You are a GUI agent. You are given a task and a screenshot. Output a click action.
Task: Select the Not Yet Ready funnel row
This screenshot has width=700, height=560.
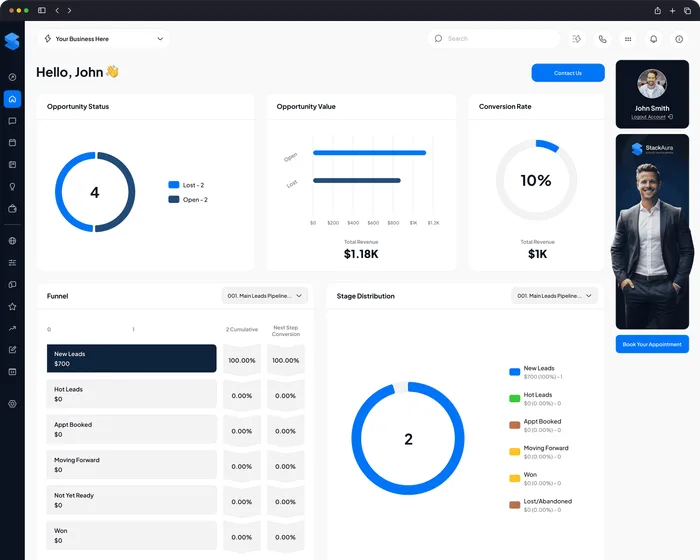click(132, 500)
